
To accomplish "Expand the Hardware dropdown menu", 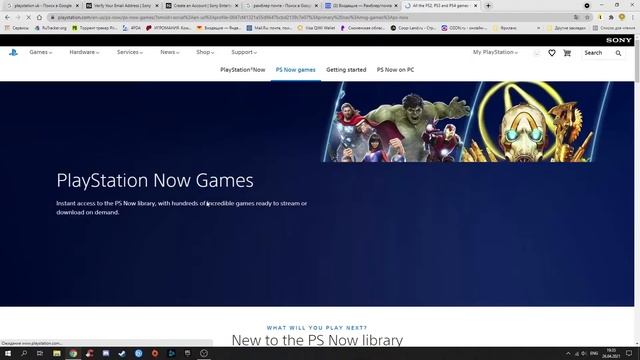I will (84, 52).
